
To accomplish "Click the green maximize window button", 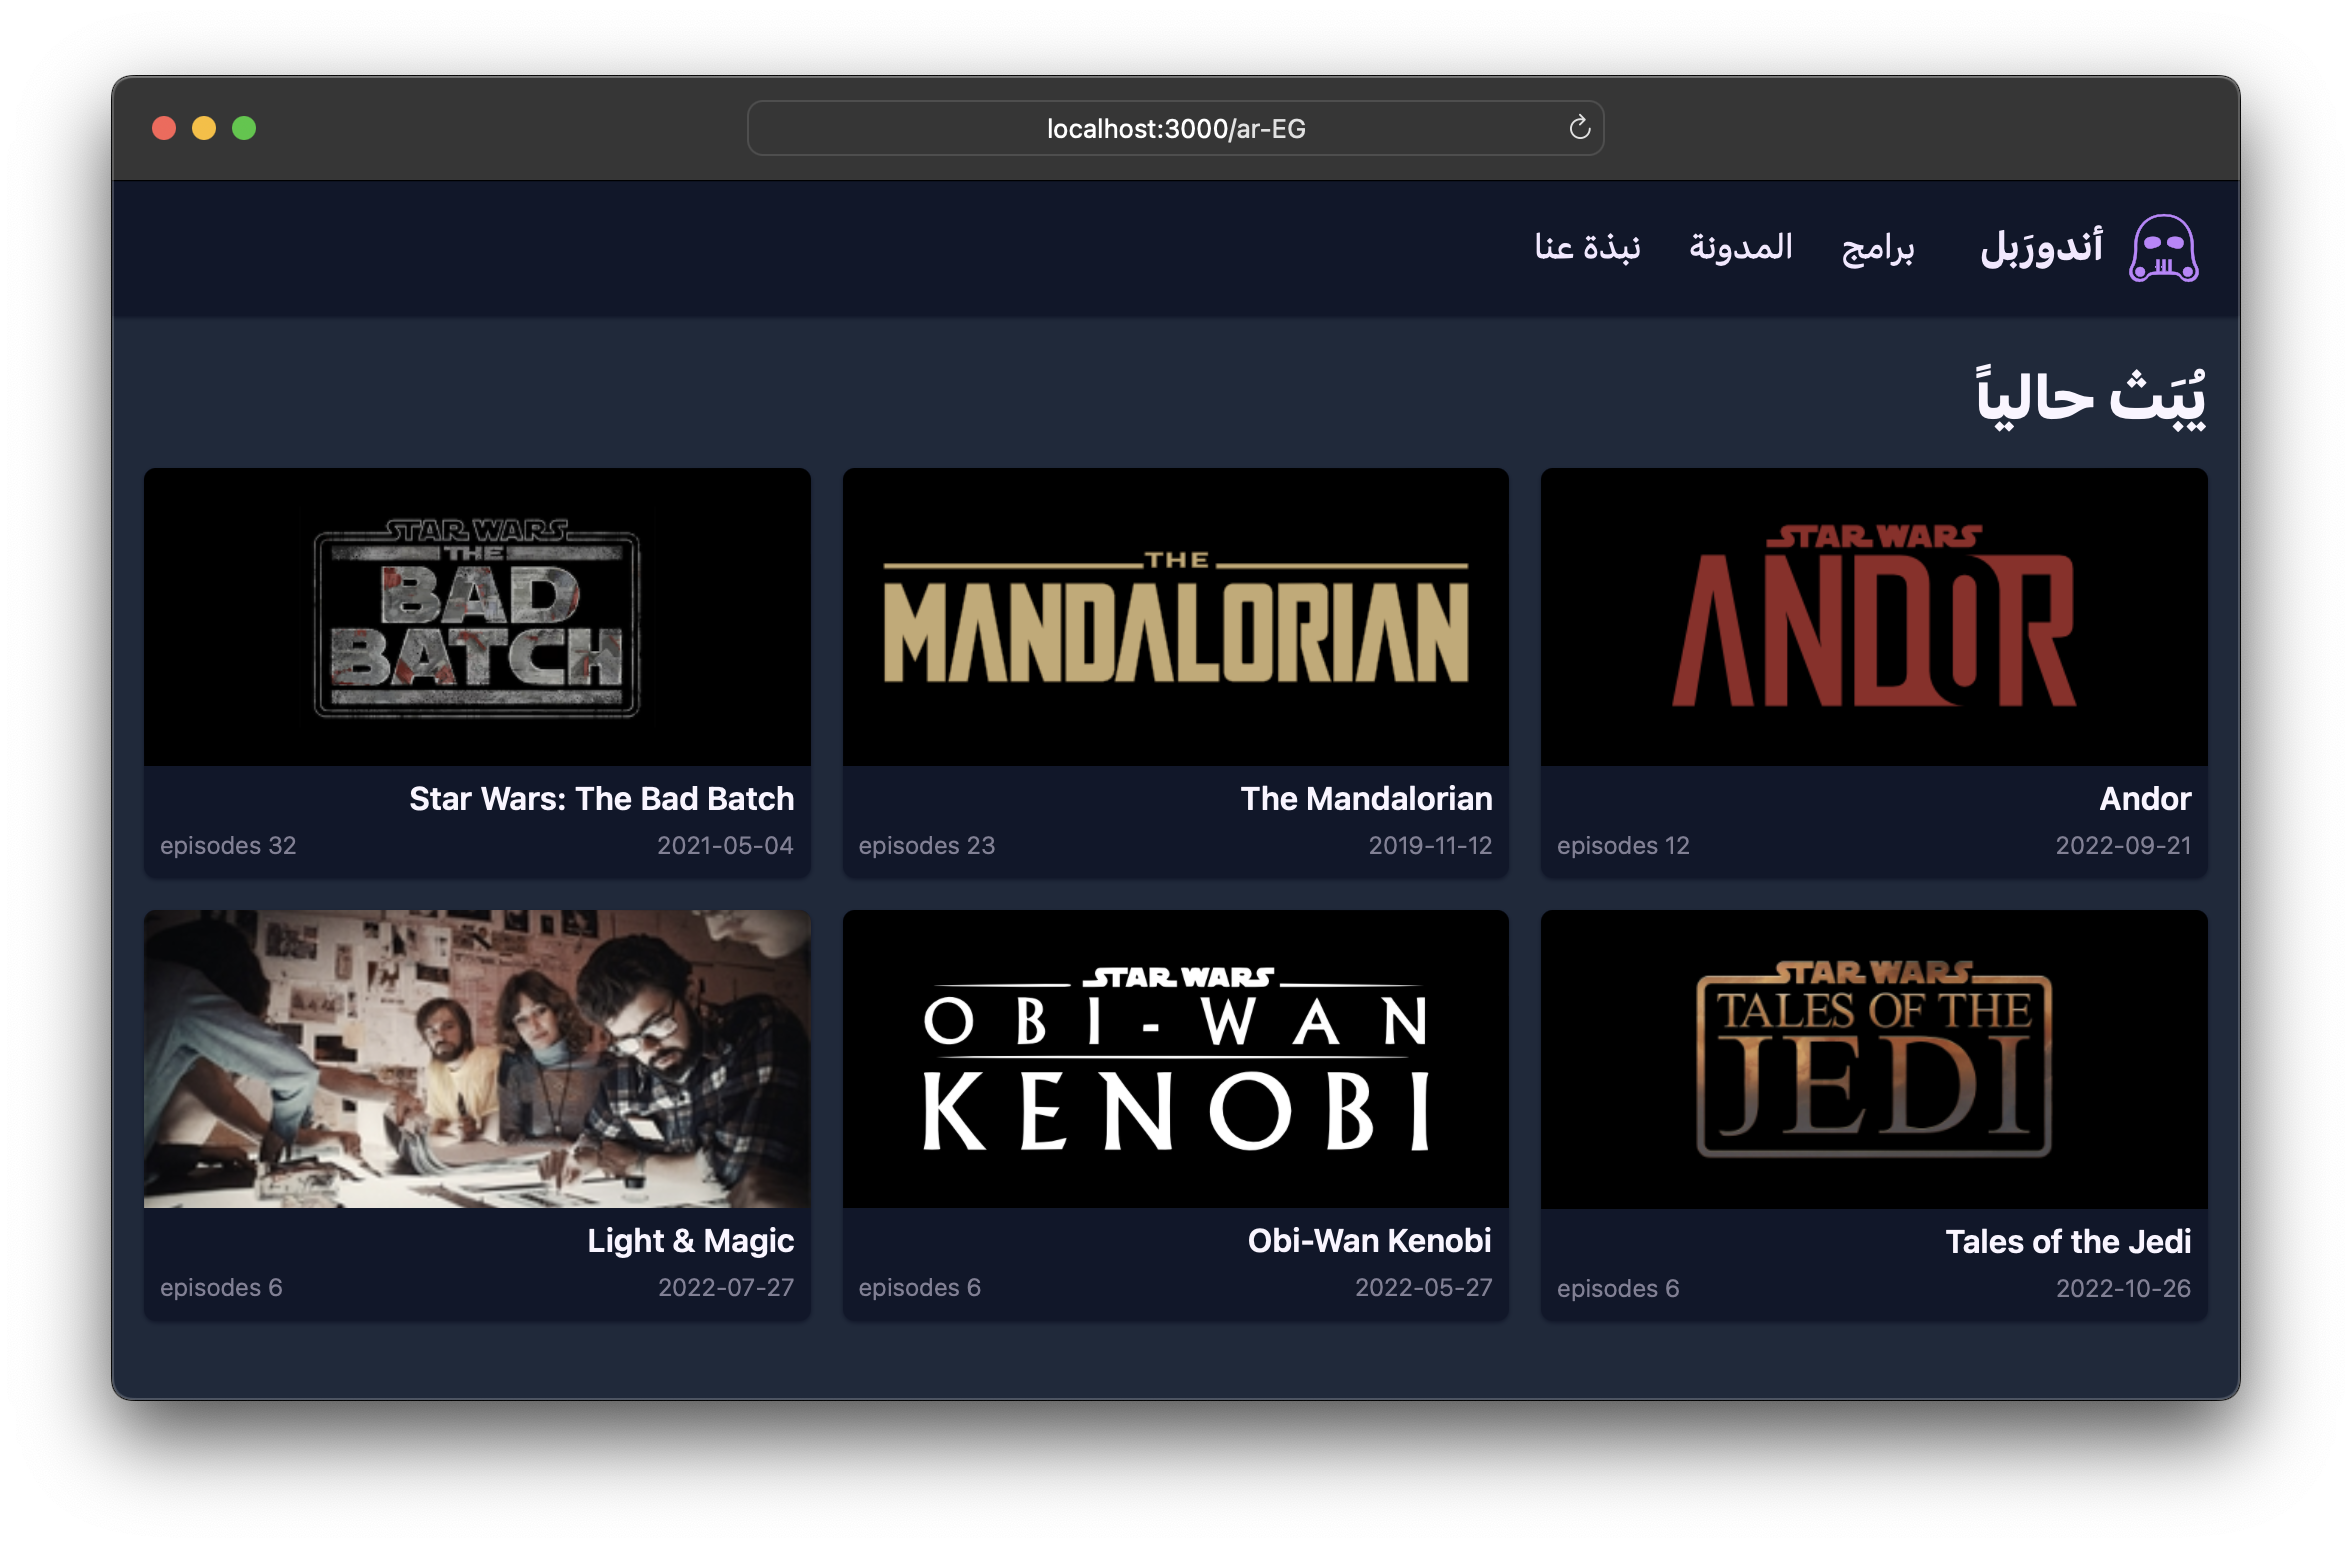I will coord(244,128).
